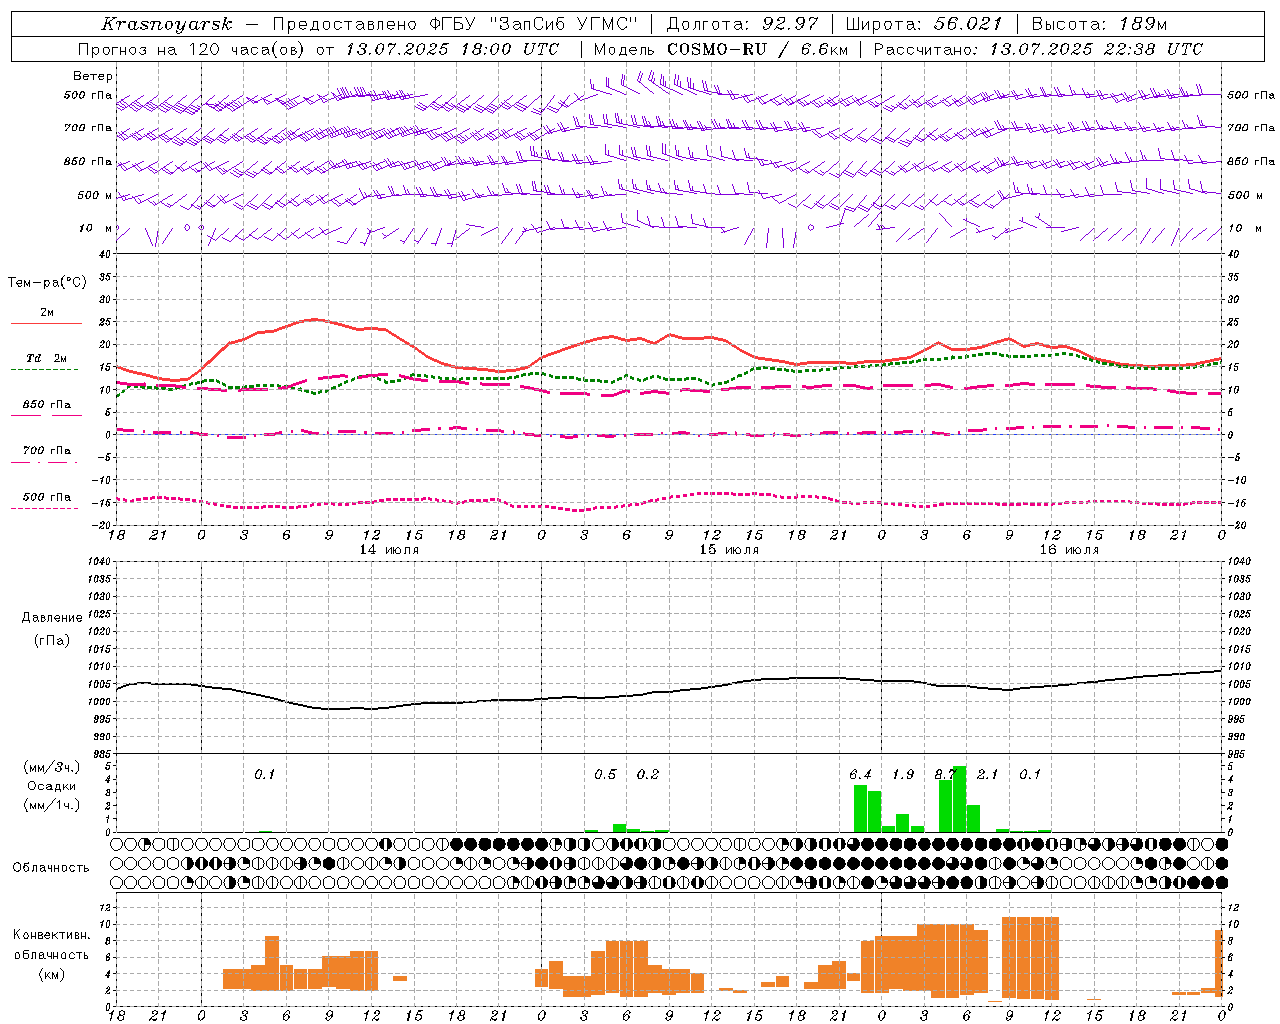
Task: Click the 'Конвективн.' convective cloud label
Action: coord(52,935)
